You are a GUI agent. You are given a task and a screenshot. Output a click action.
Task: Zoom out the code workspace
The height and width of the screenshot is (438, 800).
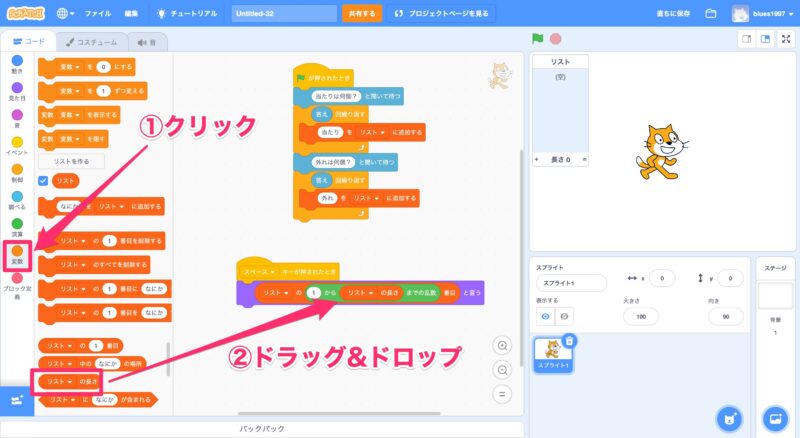pos(504,369)
